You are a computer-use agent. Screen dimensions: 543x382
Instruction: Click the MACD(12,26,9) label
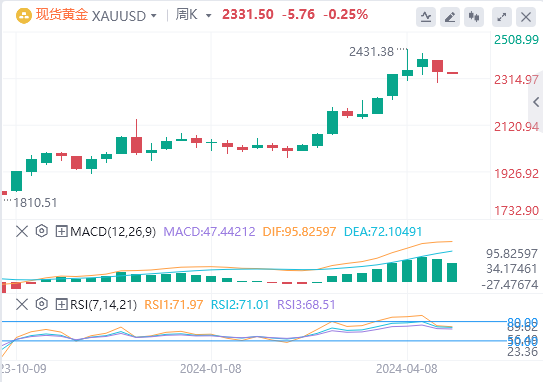coord(113,231)
